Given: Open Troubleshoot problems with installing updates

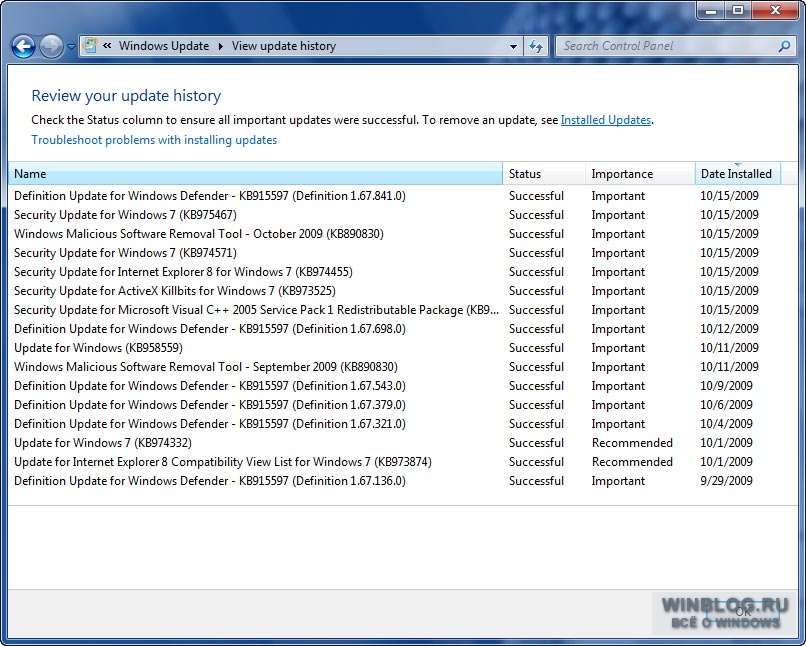Looking at the screenshot, I should [154, 140].
